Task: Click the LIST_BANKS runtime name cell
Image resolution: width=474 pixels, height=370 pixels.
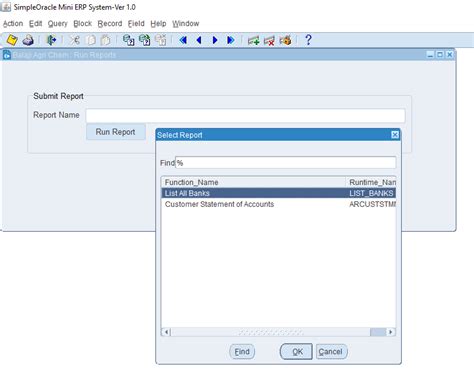Action: [371, 193]
